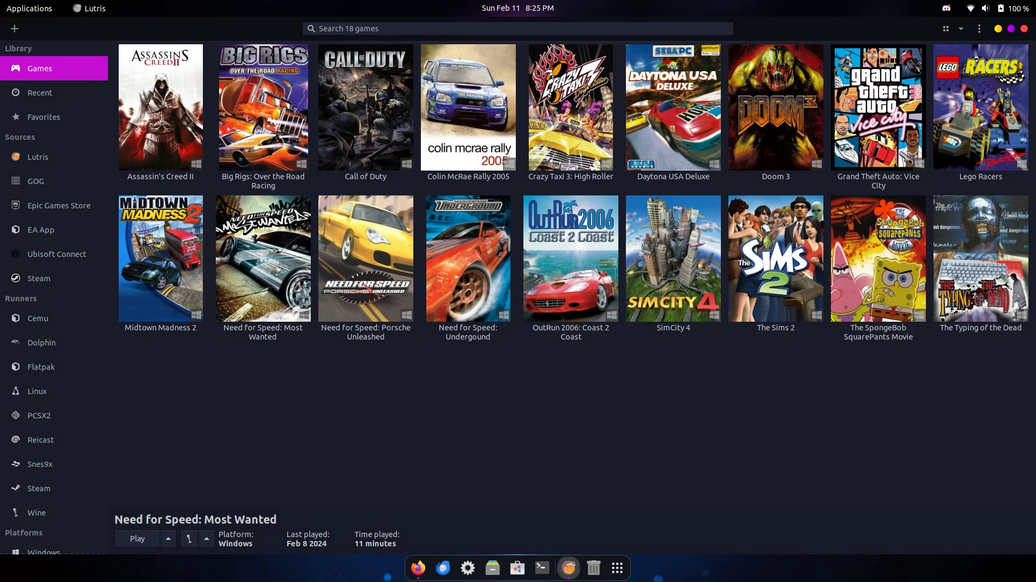Show all applications grid in the dock
The width and height of the screenshot is (1036, 582).
617,567
